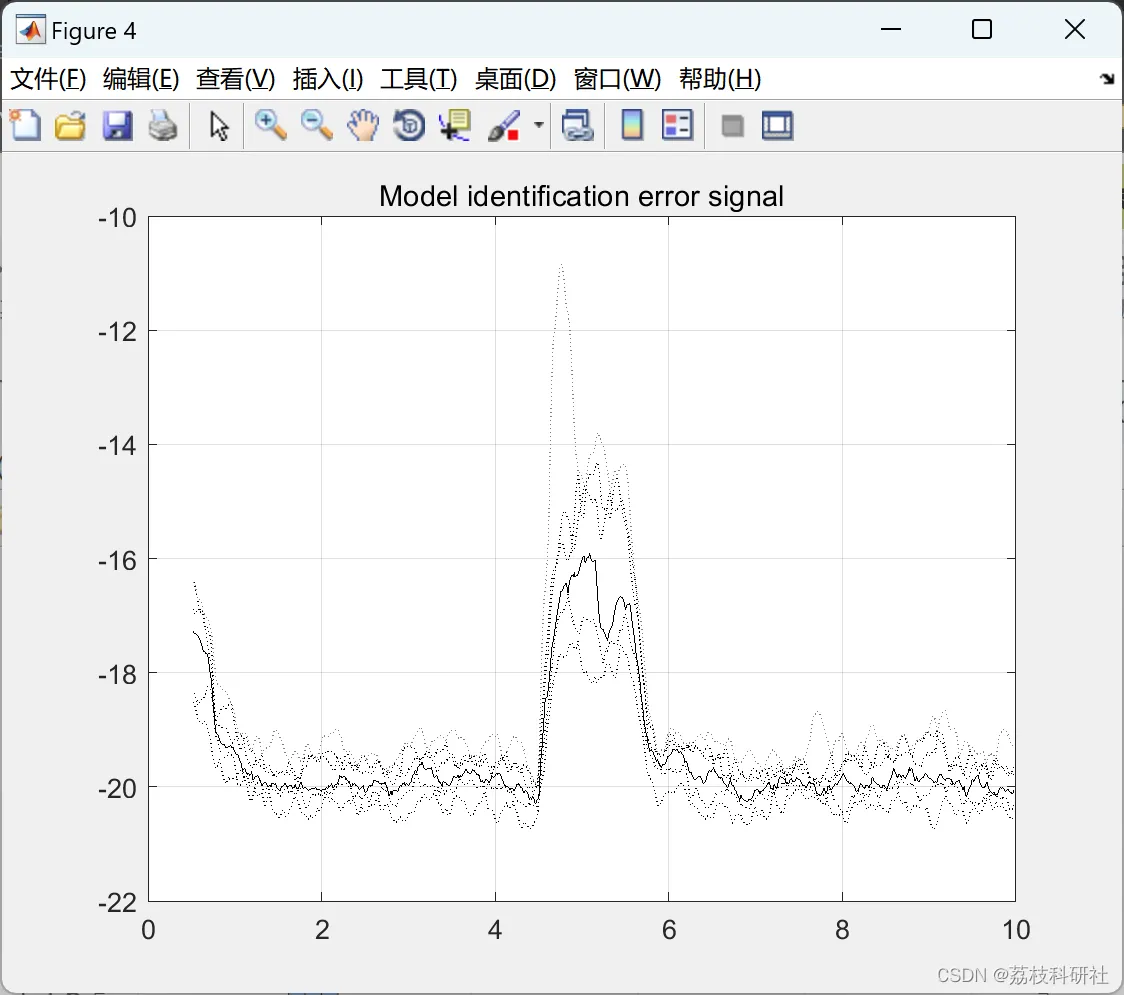1124x995 pixels.
Task: Click the x-axis tick label 10
Action: click(x=1016, y=930)
